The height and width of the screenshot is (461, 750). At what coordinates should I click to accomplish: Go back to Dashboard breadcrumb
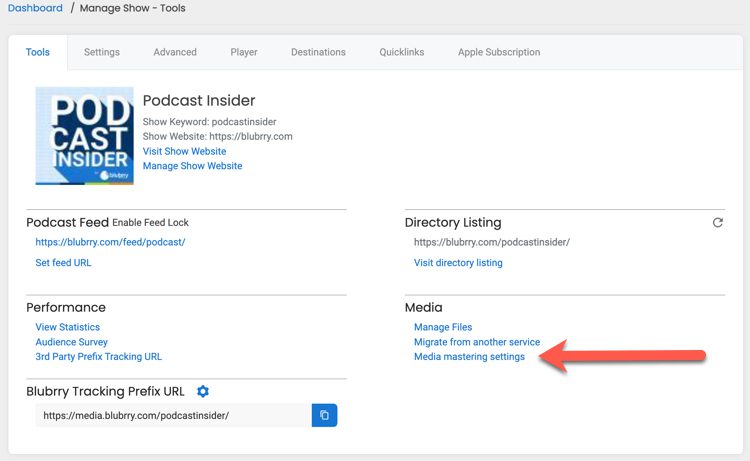click(x=35, y=8)
